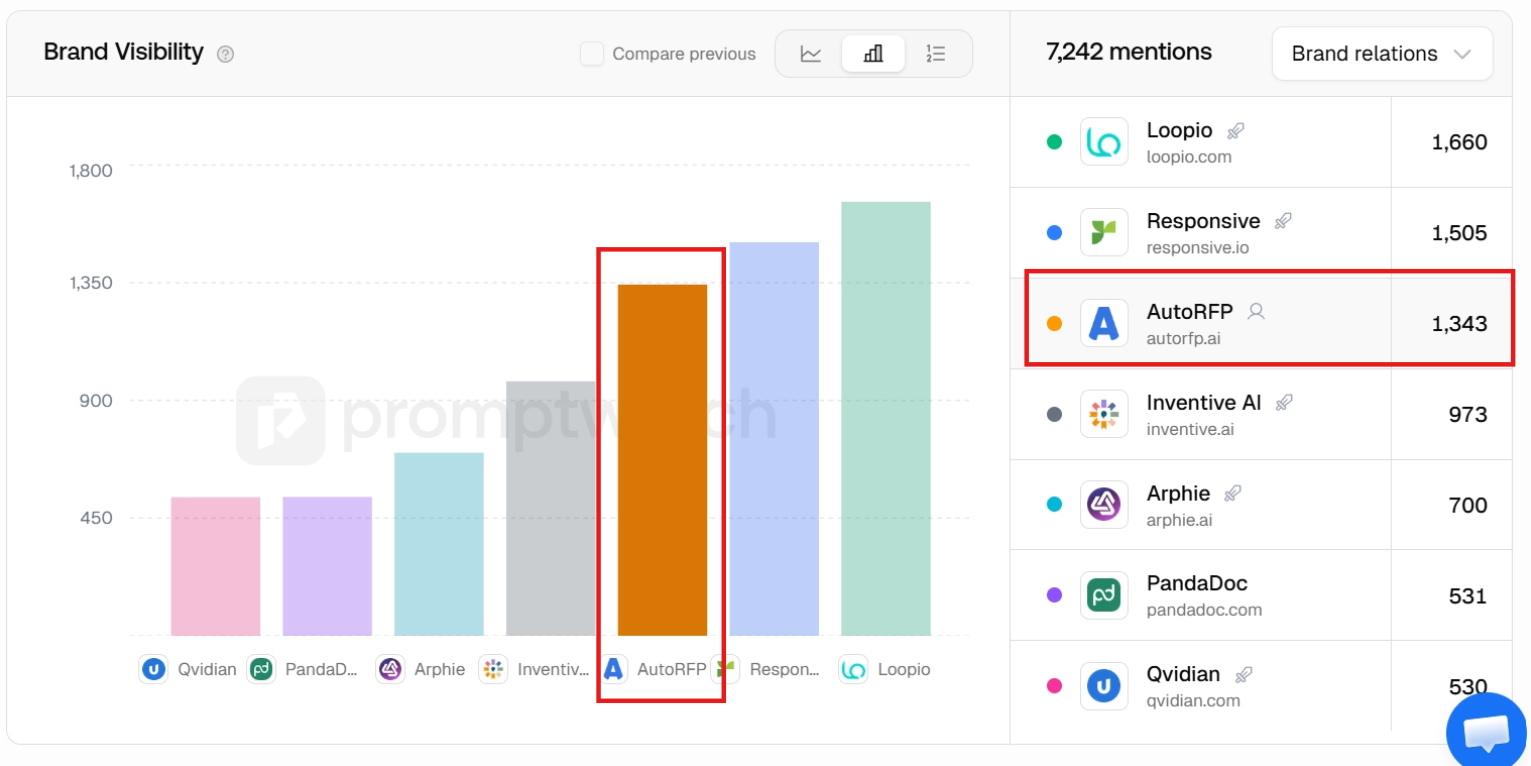
Task: Click the 1,505 mentions count
Action: [x=1459, y=233]
